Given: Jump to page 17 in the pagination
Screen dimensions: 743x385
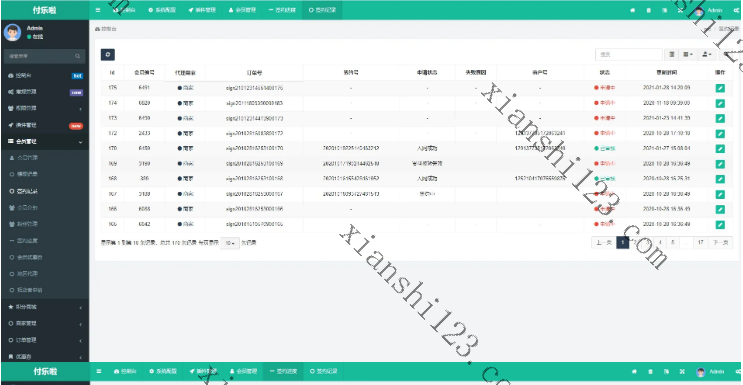Looking at the screenshot, I should click(x=700, y=243).
